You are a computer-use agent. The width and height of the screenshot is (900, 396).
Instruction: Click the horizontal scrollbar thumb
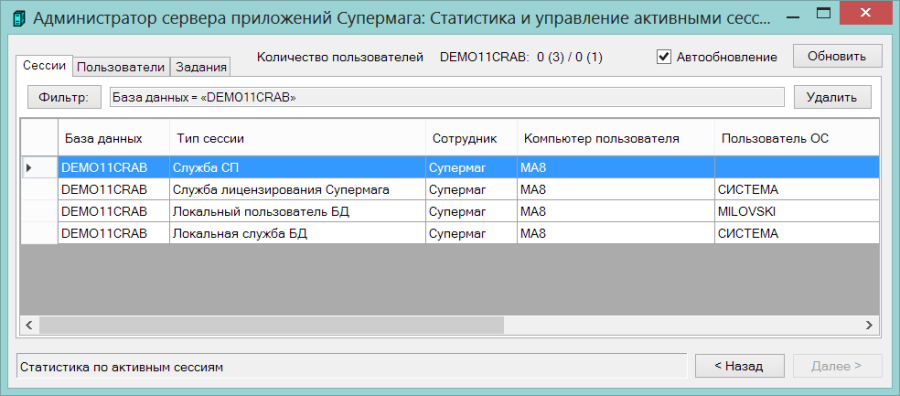tap(271, 325)
